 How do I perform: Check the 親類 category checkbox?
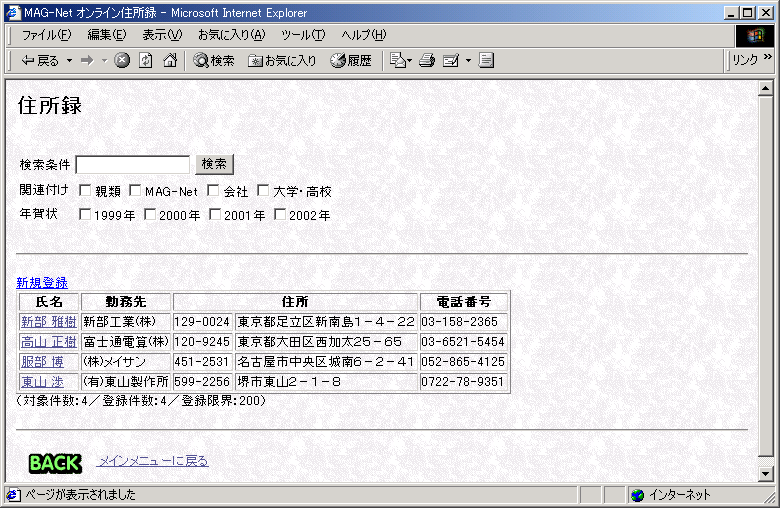pos(84,191)
